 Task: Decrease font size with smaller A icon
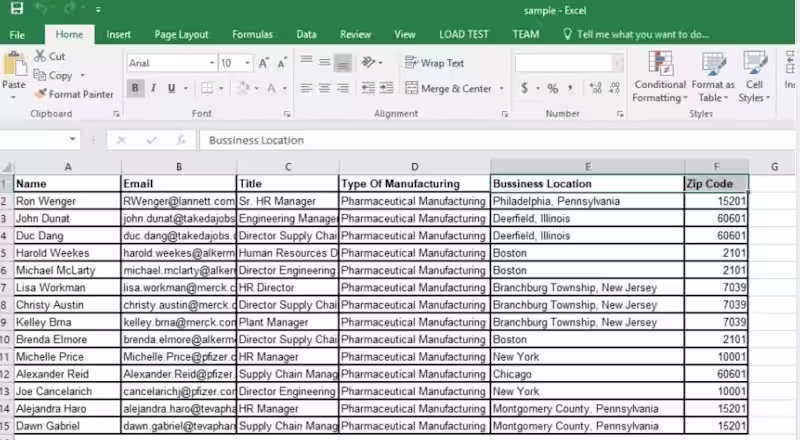(282, 63)
